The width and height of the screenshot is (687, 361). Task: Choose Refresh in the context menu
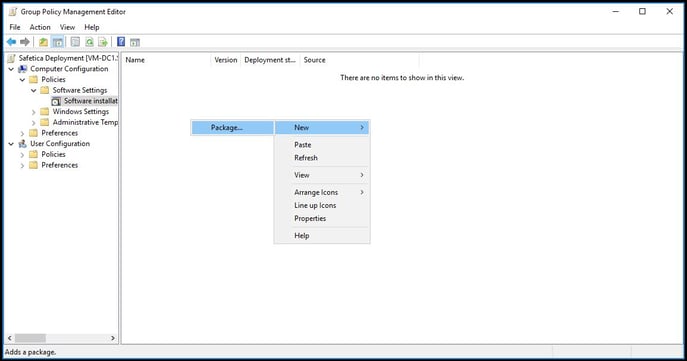[322, 158]
